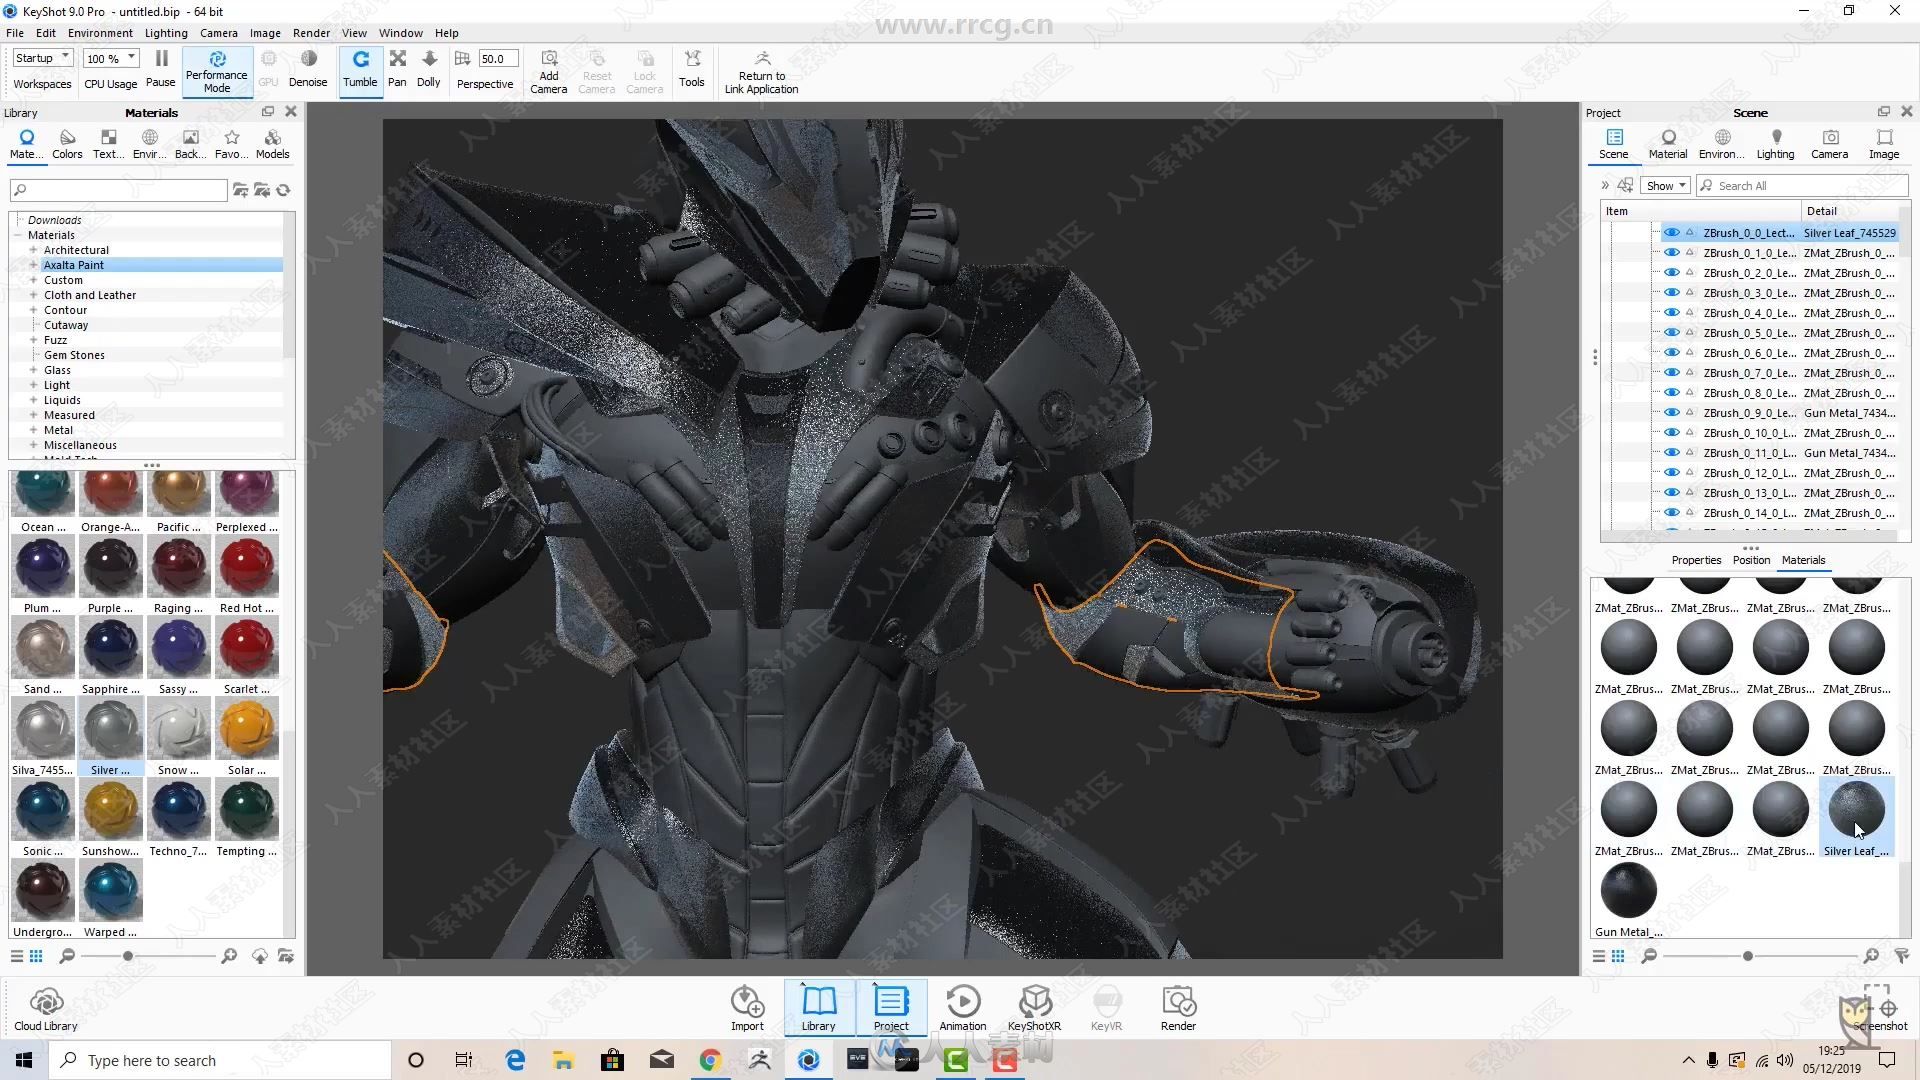Viewport: 1920px width, 1080px height.
Task: Toggle the Project panel button
Action: (890, 1007)
